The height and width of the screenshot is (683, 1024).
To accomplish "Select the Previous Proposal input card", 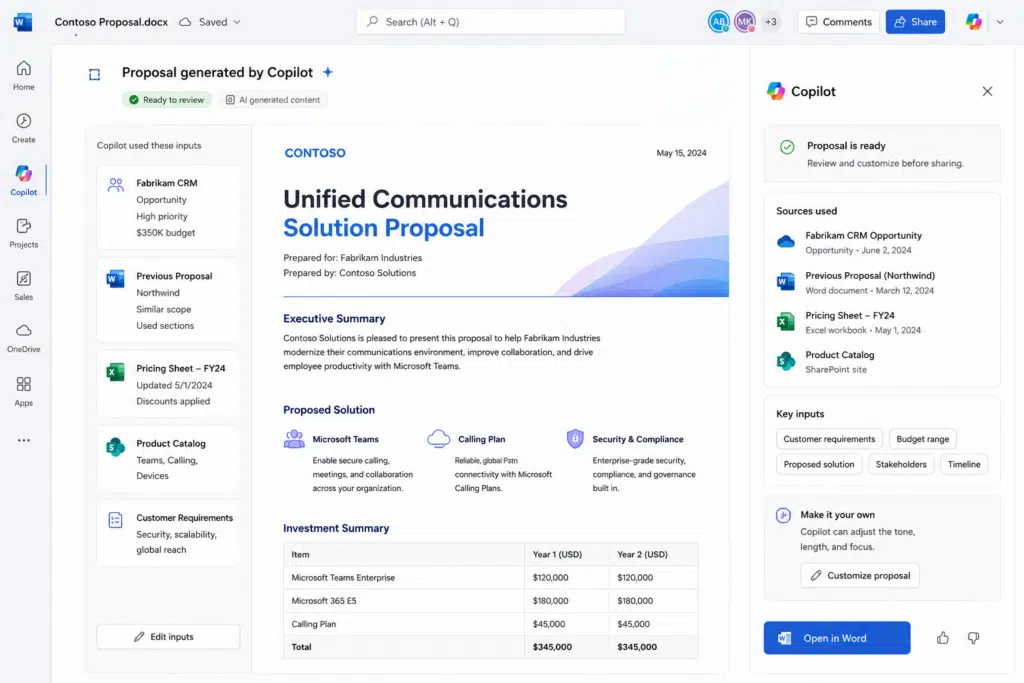I will [168, 300].
